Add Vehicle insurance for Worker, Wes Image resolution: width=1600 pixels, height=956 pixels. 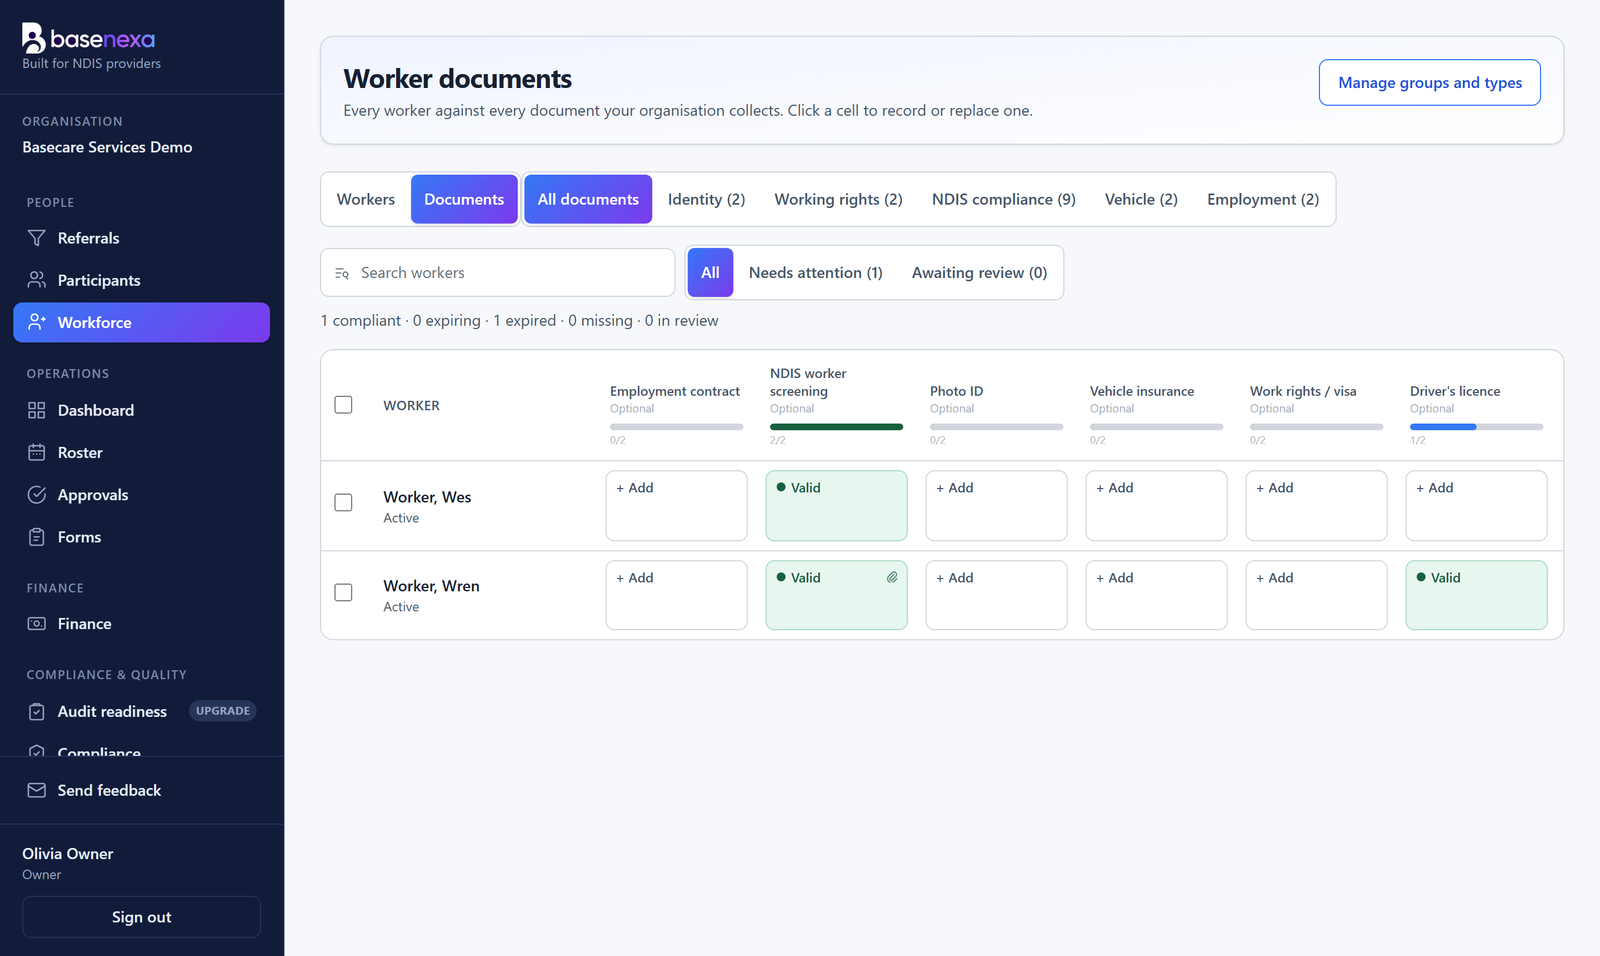(x=1156, y=506)
